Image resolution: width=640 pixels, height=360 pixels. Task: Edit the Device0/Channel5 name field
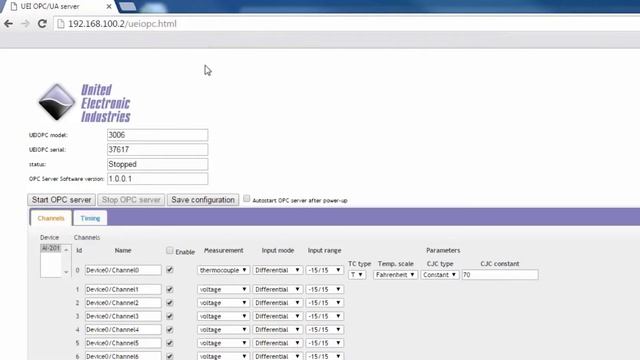tap(123, 343)
